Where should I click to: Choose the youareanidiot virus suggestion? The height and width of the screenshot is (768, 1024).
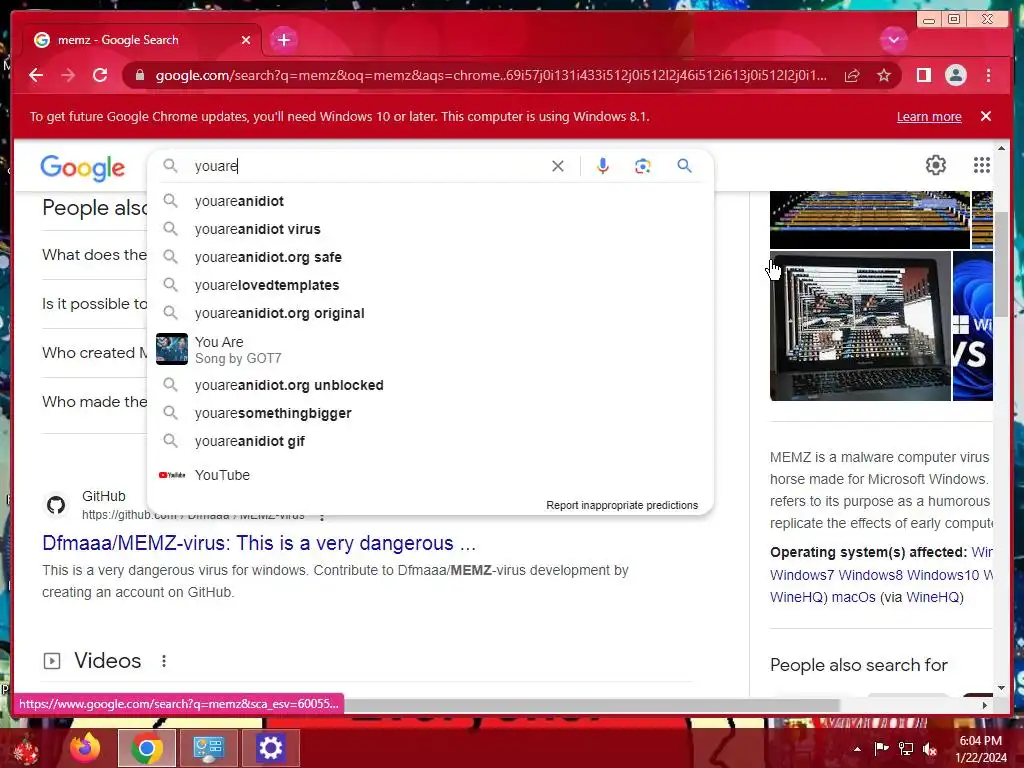(431, 229)
